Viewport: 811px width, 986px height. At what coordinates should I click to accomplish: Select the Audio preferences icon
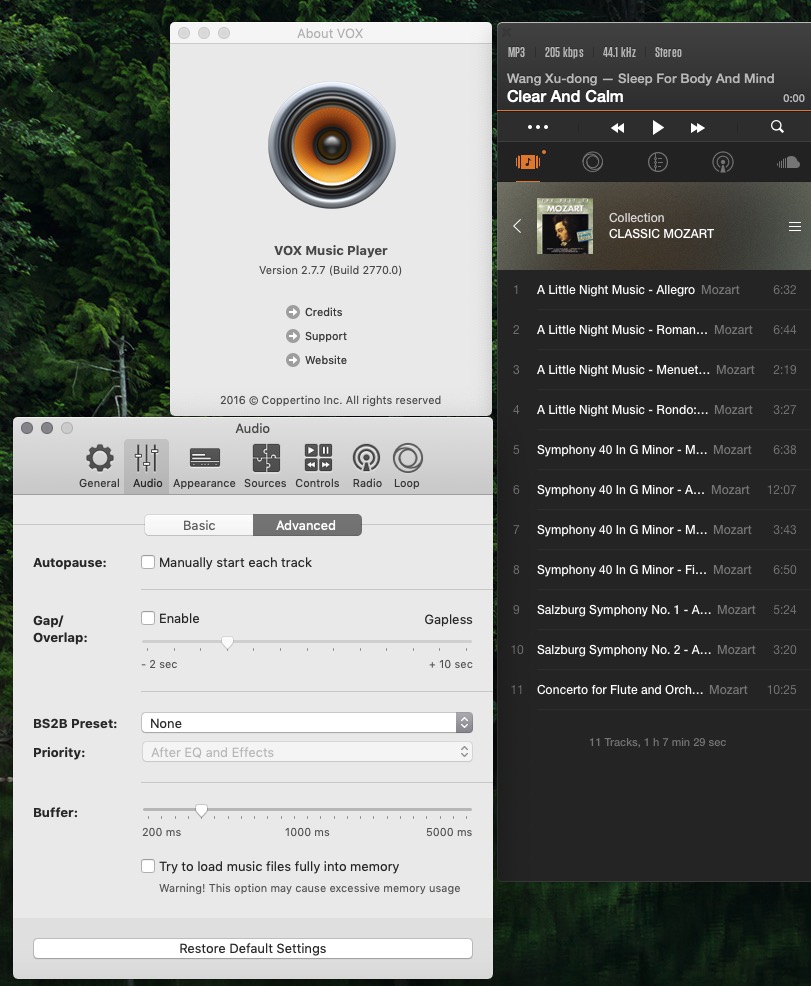pyautogui.click(x=147, y=466)
